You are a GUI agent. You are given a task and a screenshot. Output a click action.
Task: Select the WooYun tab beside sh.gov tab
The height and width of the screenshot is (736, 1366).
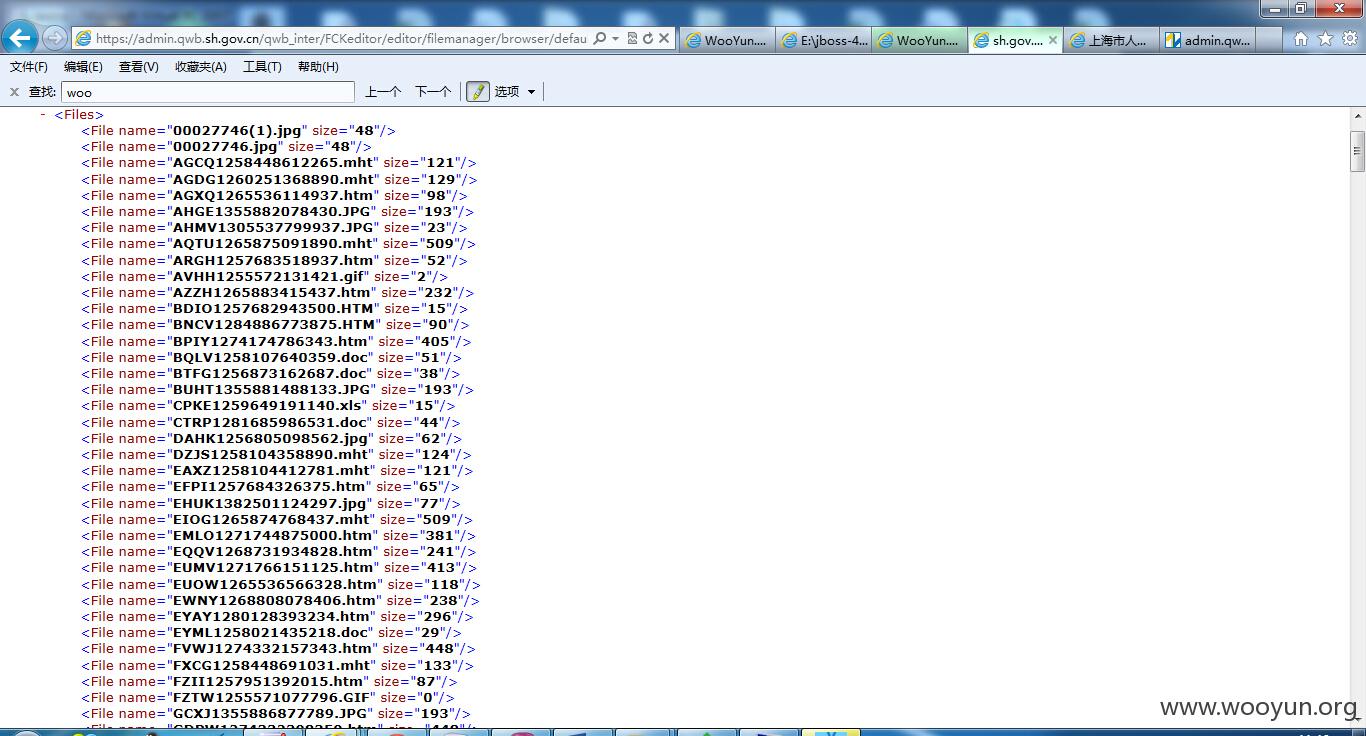click(920, 40)
